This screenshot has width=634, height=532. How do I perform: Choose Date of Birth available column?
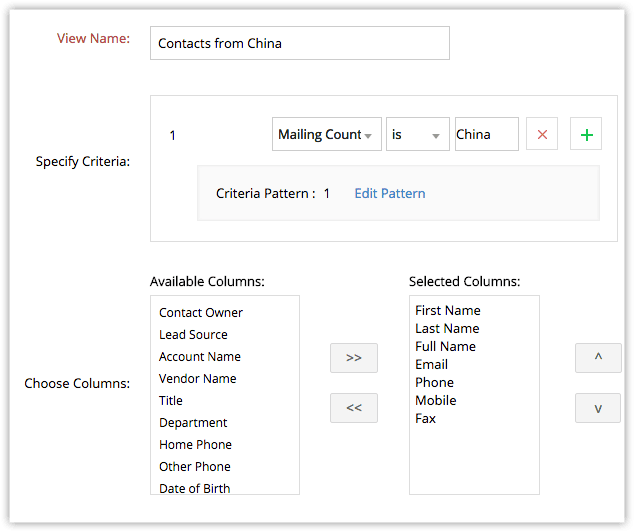[x=194, y=488]
